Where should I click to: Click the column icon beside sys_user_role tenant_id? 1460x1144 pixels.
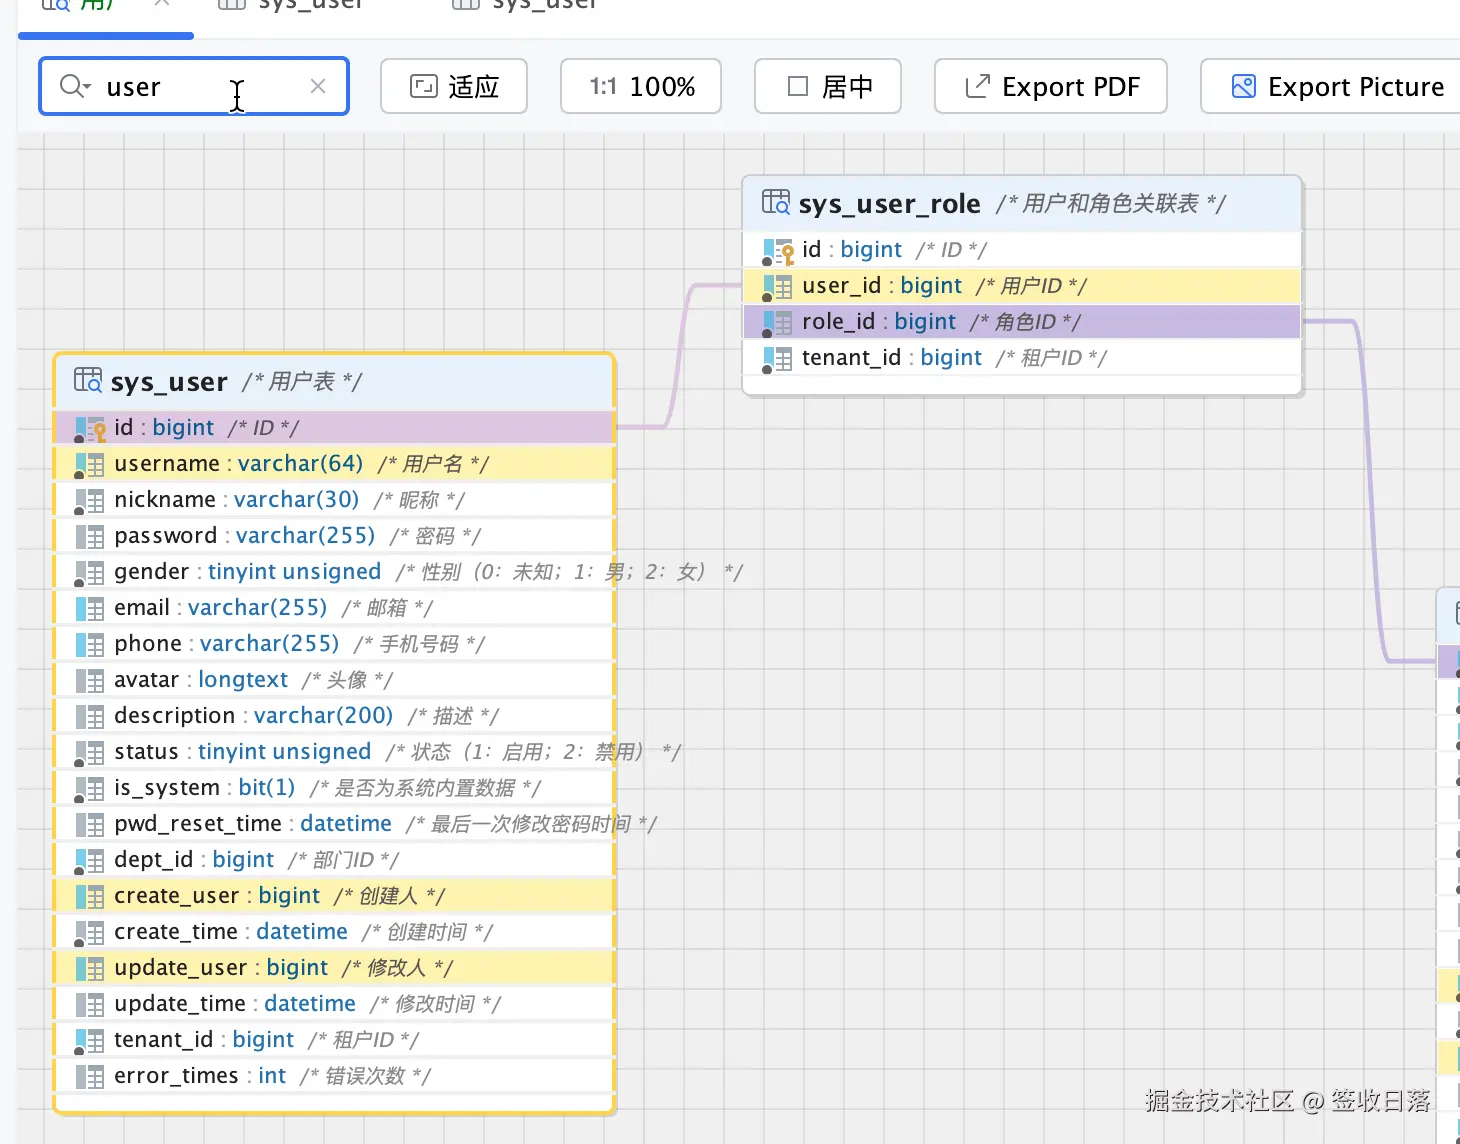coord(778,359)
